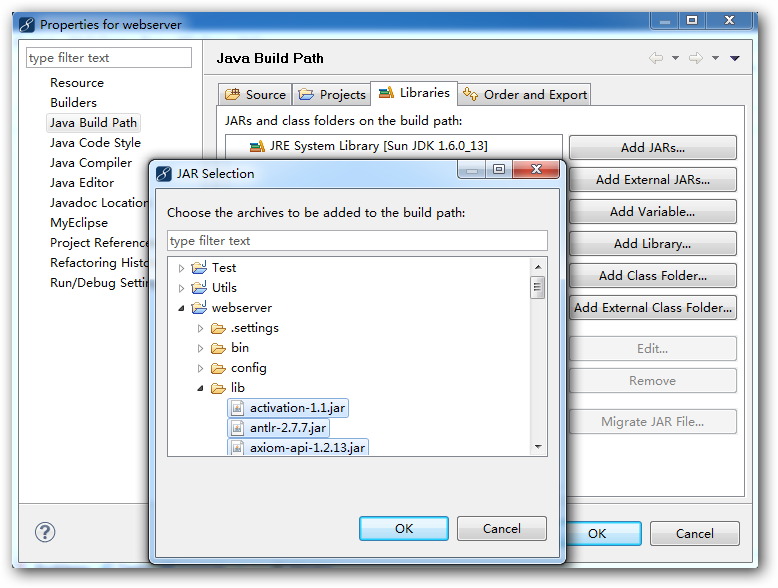Viewport: 778px width, 588px height.
Task: Expand the bin folder node
Action: [200, 348]
